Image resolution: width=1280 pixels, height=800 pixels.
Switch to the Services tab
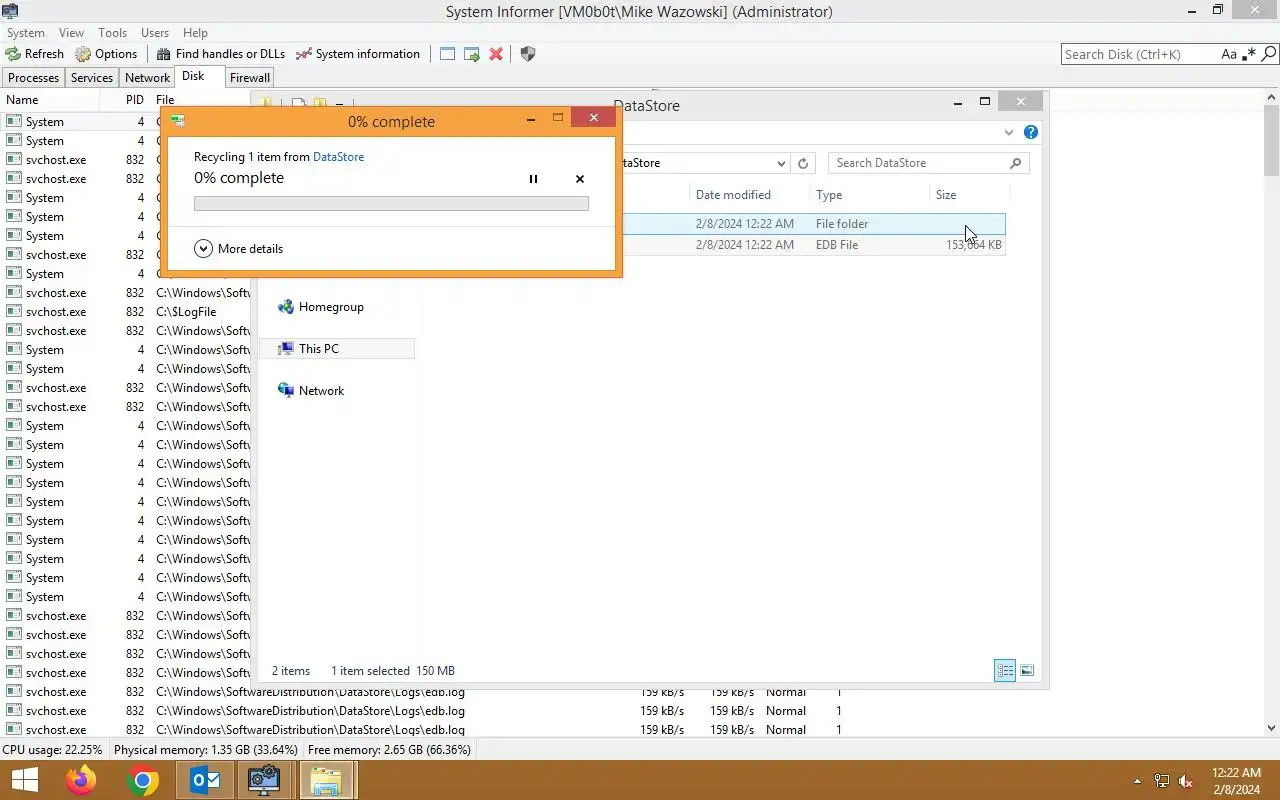tap(92, 78)
